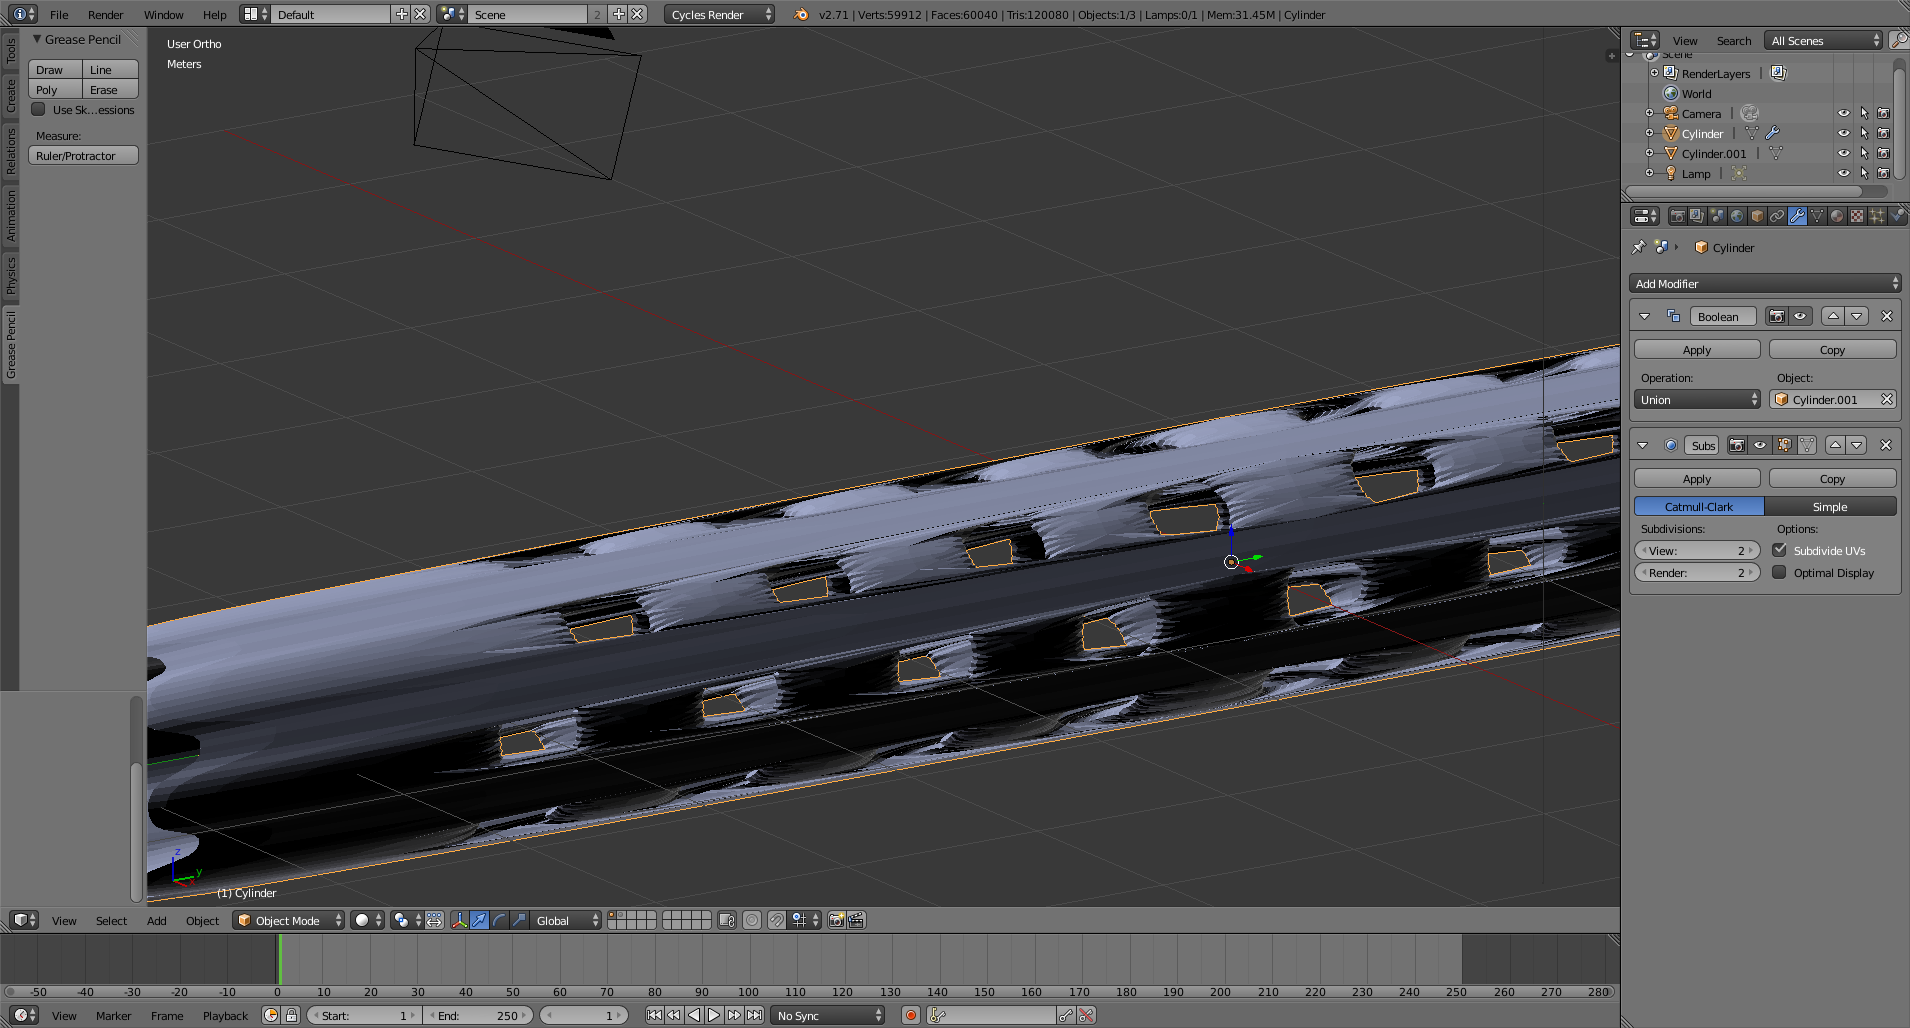The height and width of the screenshot is (1028, 1910).
Task: Click the OpenGL render image camera icon
Action: click(x=837, y=920)
